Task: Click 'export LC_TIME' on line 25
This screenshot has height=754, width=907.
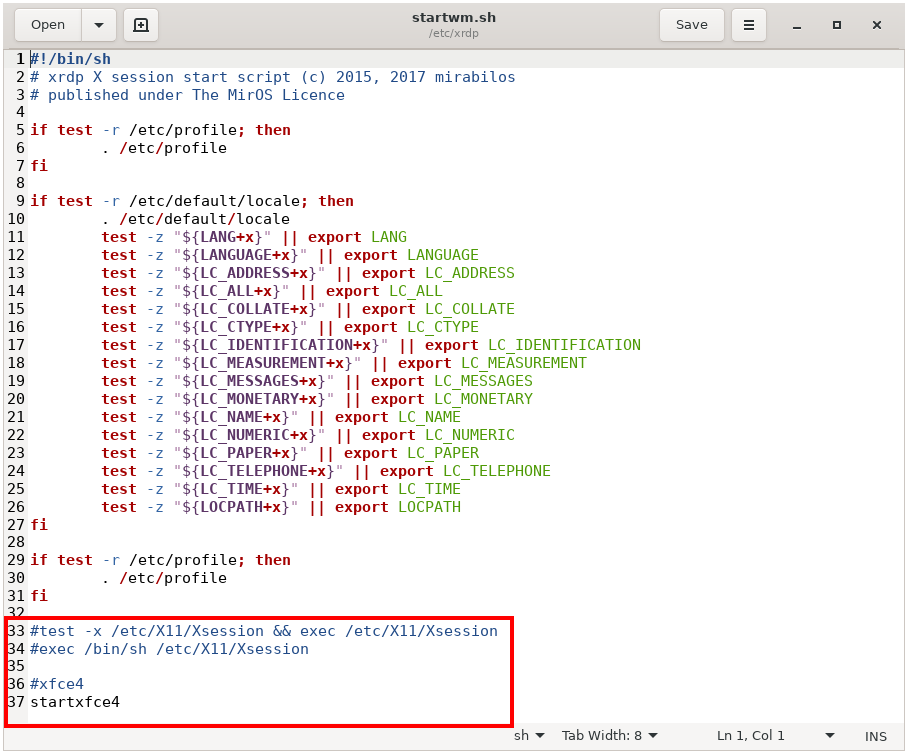Action: click(397, 489)
